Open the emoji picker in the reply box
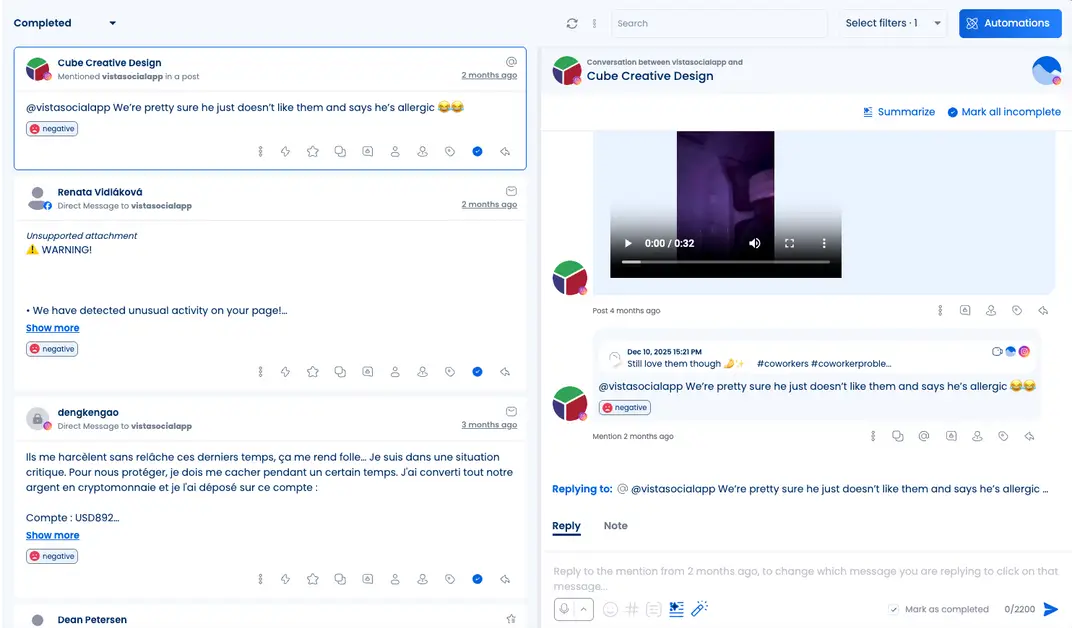 (x=610, y=608)
